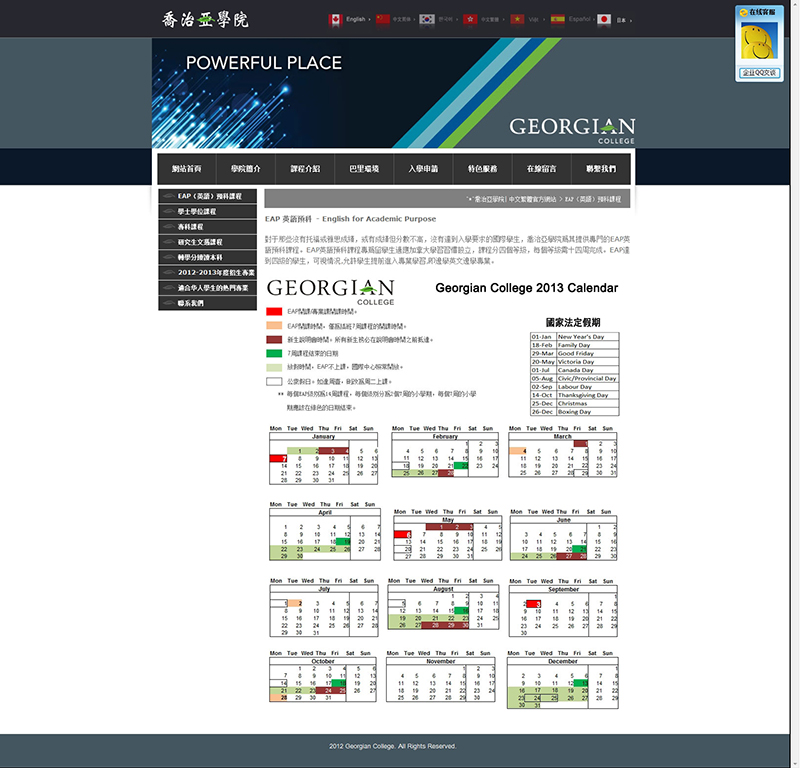800x768 pixels.
Task: Click the January month header in calendar
Action: pyautogui.click(x=323, y=437)
